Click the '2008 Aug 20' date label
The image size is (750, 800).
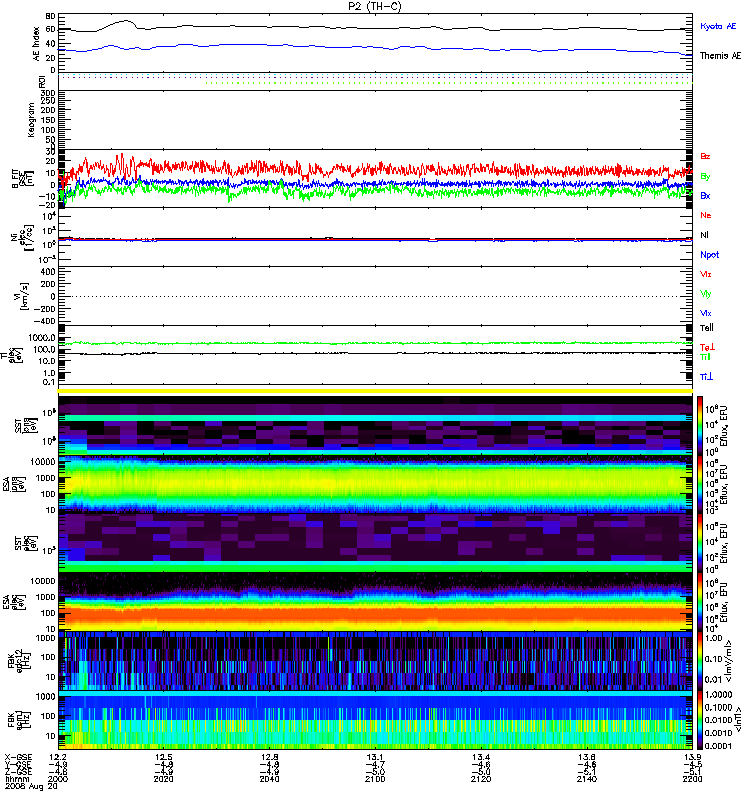tap(31, 787)
